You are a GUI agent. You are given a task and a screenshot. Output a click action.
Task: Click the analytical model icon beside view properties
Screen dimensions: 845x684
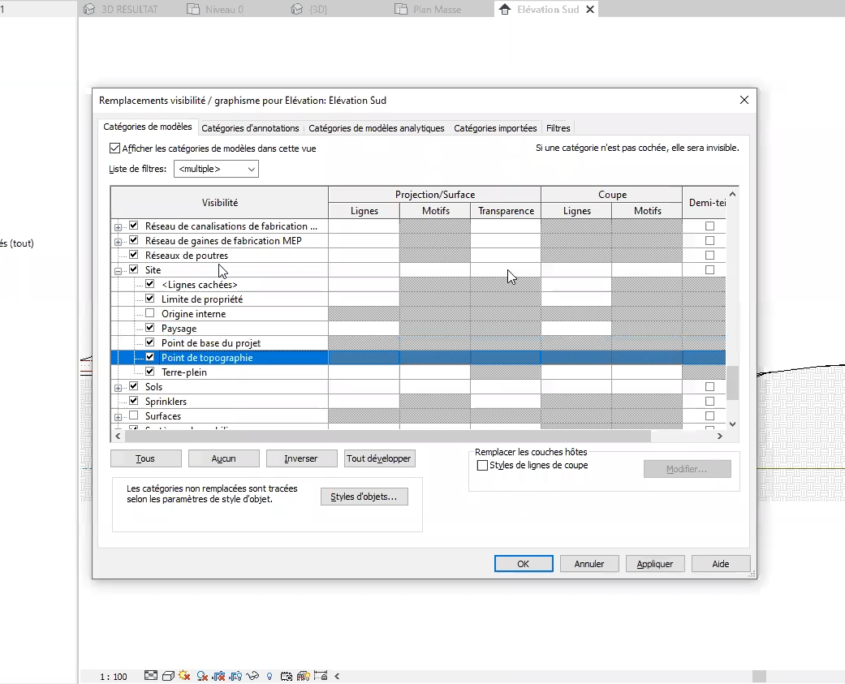point(303,676)
